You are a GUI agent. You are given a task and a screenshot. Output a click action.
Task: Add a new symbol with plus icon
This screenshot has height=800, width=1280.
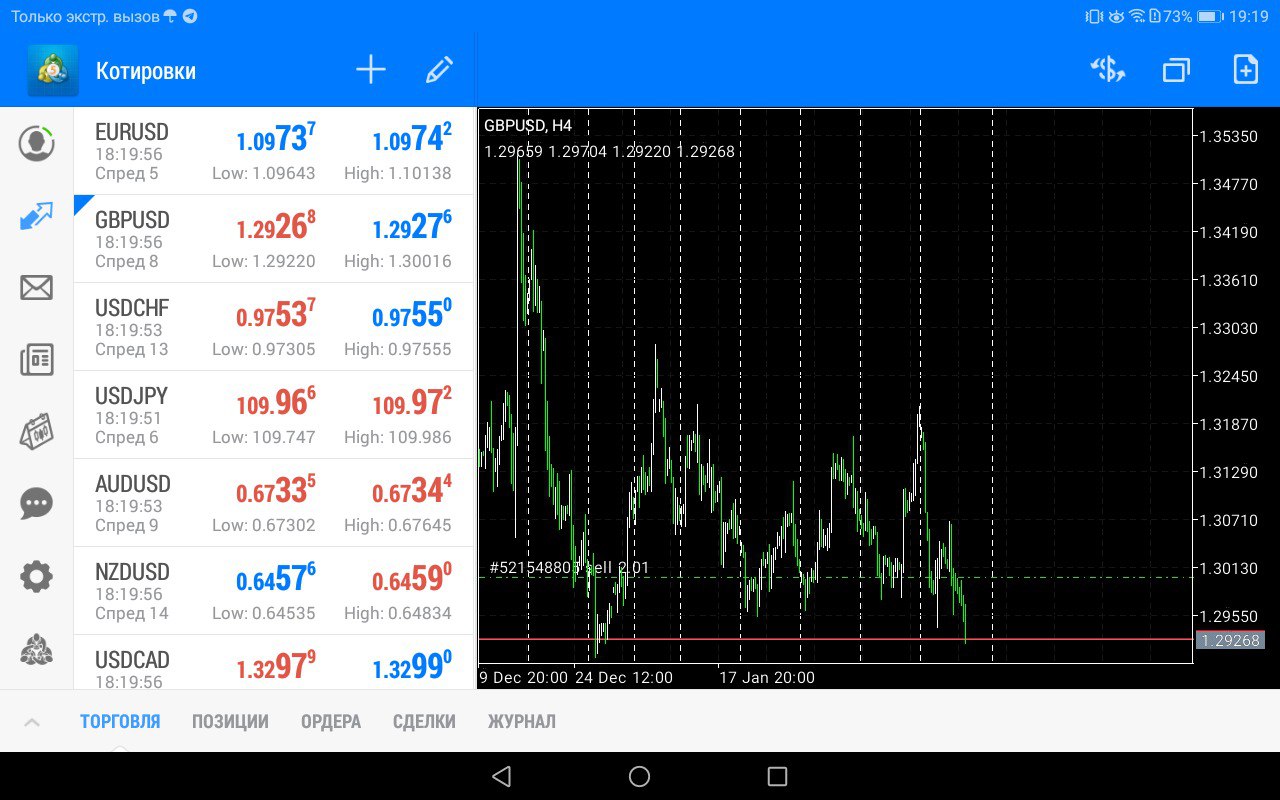coord(371,70)
